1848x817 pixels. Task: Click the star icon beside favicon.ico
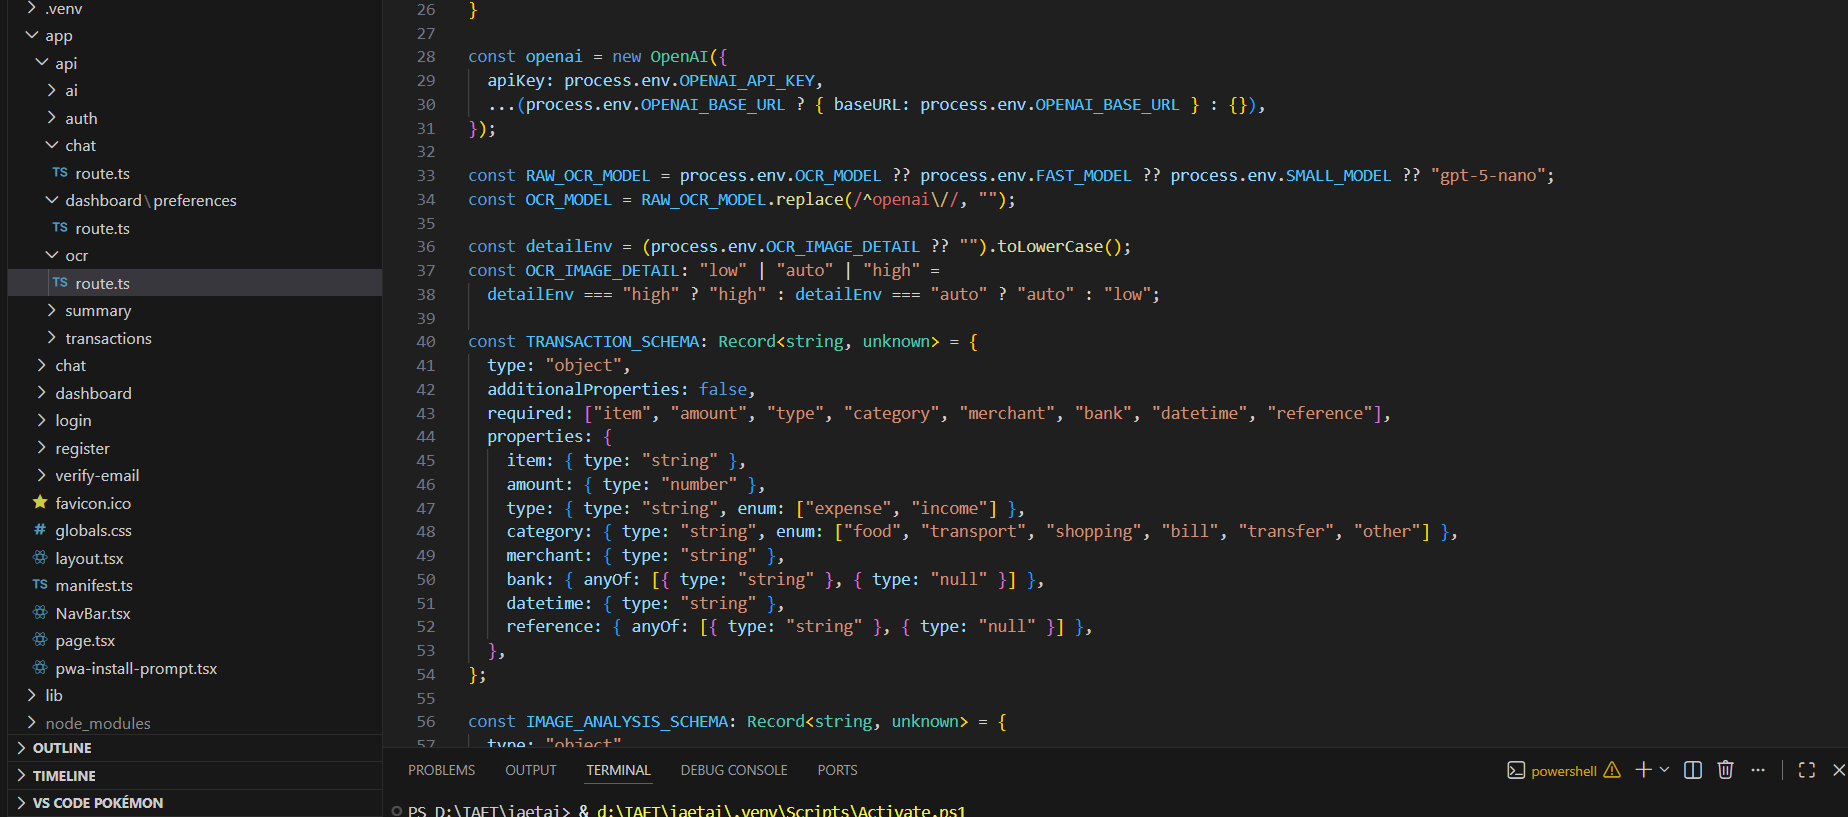click(x=40, y=502)
